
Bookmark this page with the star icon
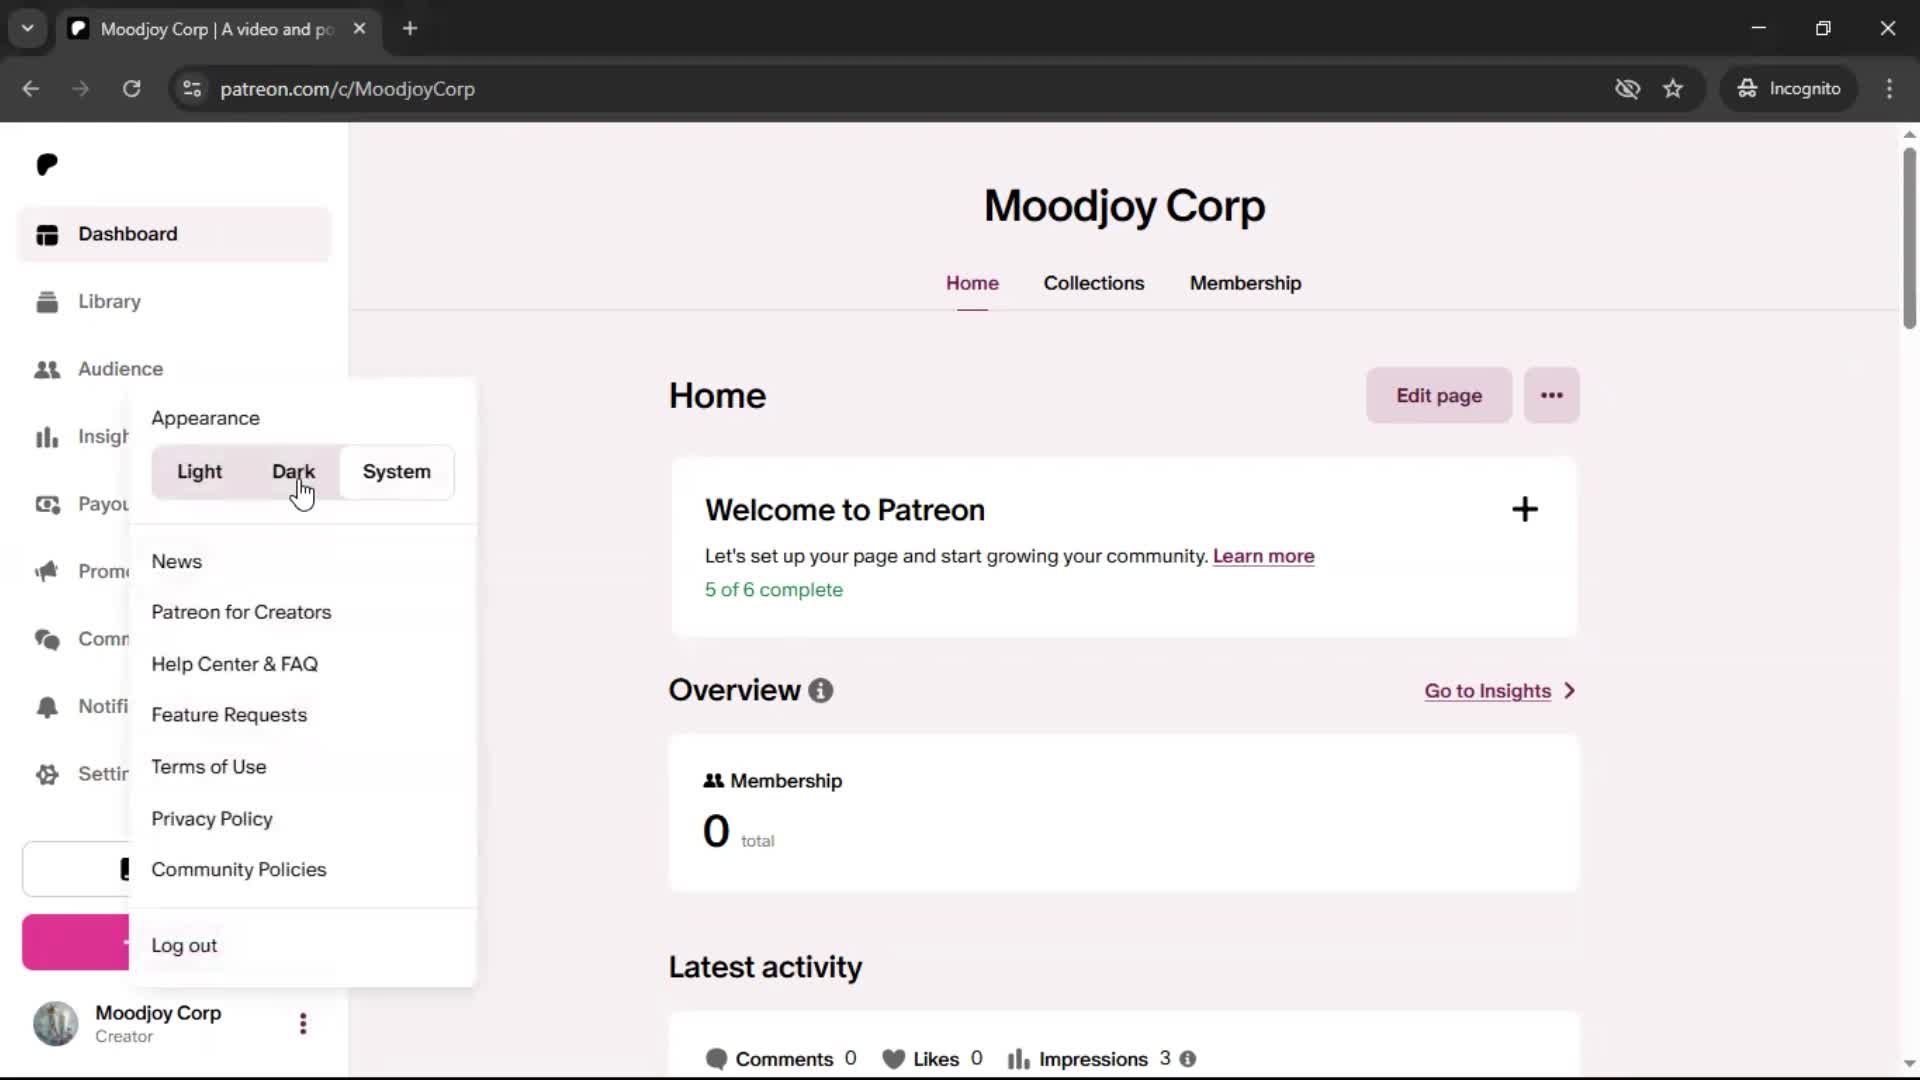pos(1673,89)
